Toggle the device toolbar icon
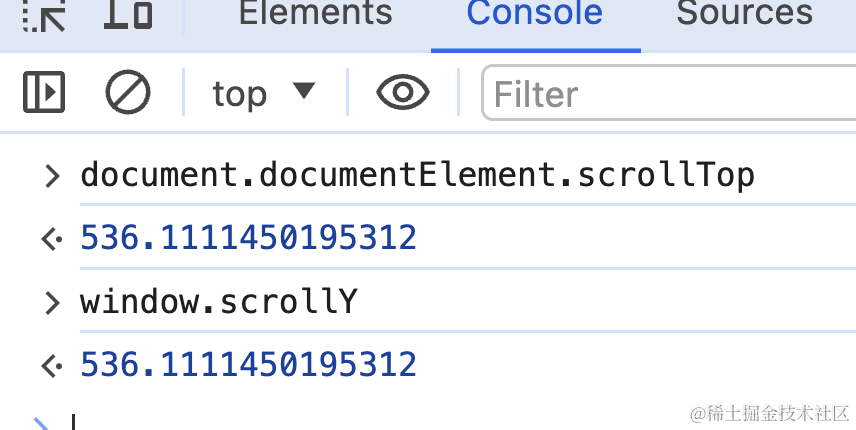Image resolution: width=856 pixels, height=430 pixels. [129, 14]
